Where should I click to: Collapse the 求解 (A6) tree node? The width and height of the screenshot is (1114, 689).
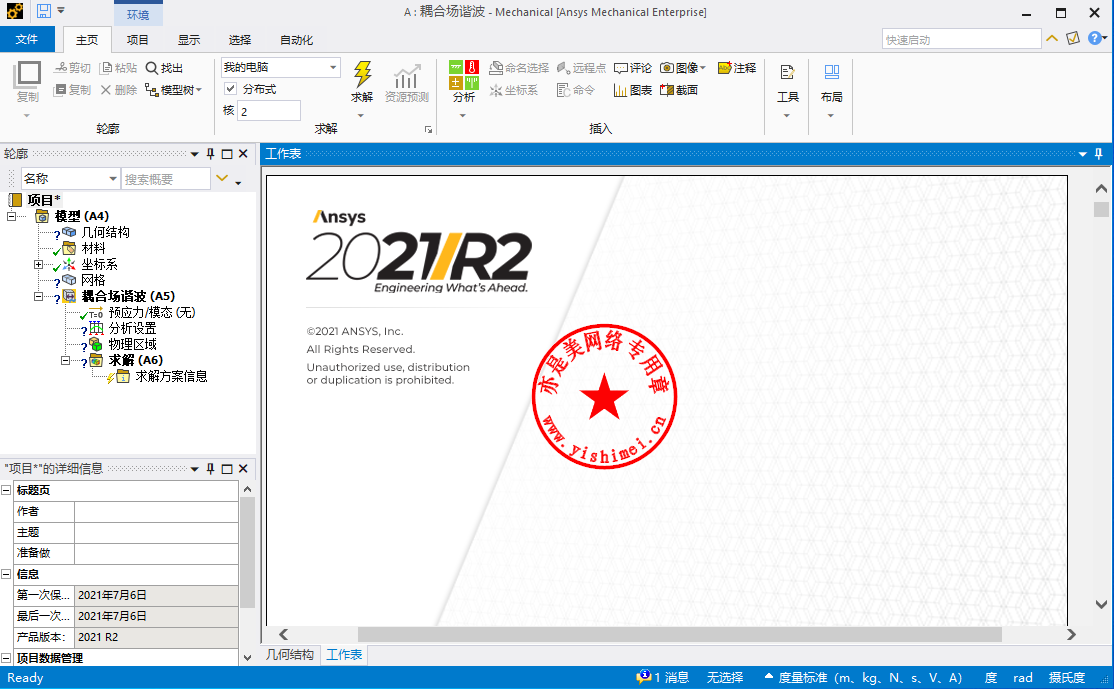(65, 360)
